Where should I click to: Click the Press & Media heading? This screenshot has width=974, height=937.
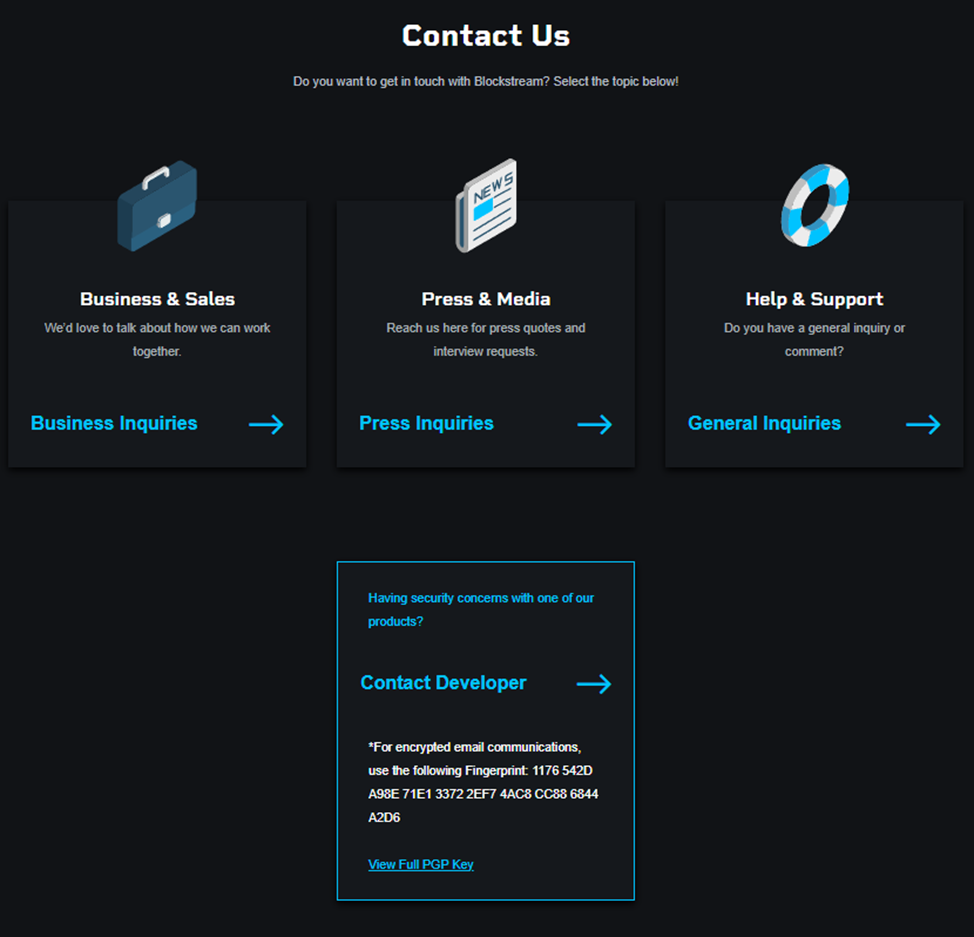pos(486,299)
